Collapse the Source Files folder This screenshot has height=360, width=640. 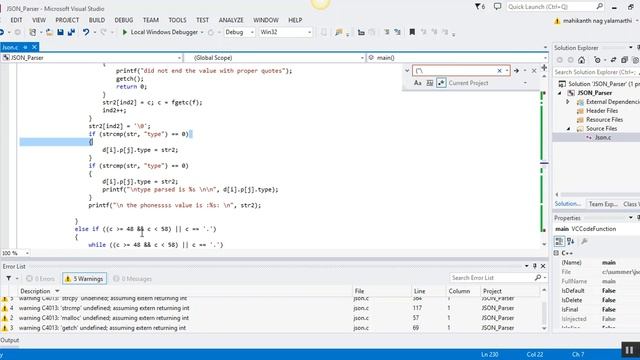coord(569,129)
